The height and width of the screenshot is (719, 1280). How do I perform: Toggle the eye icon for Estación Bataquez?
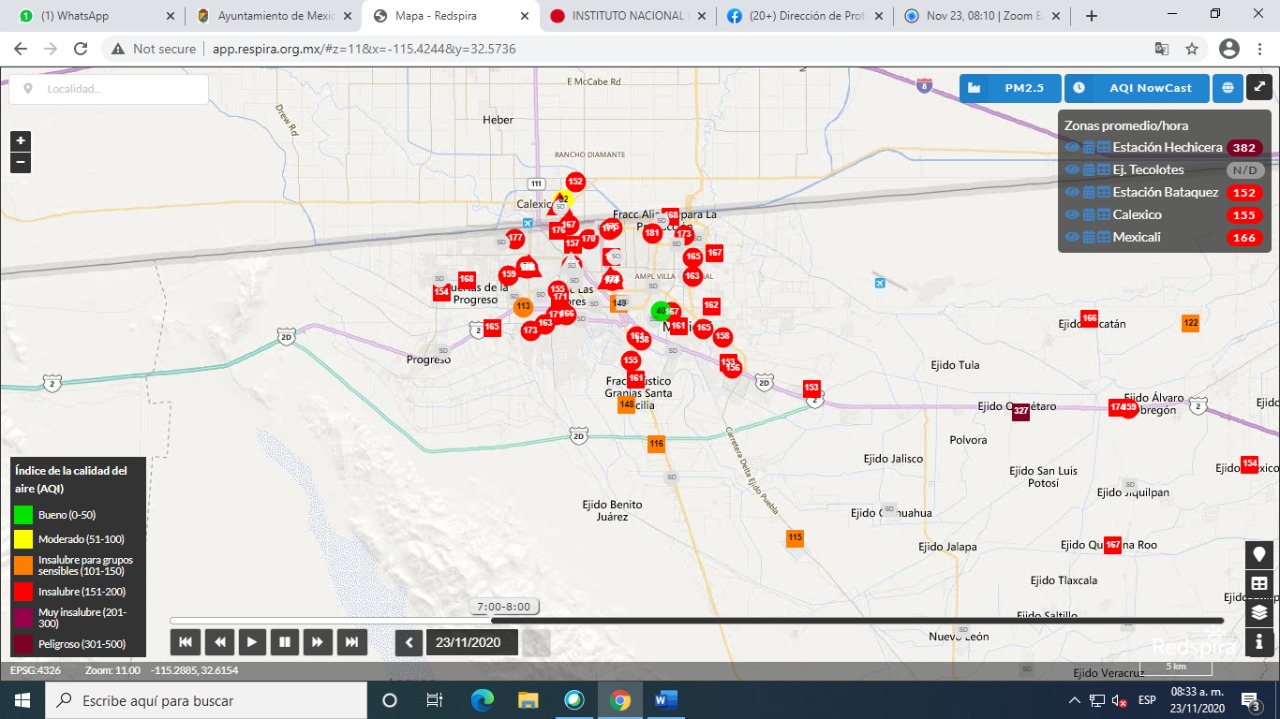pyautogui.click(x=1072, y=192)
